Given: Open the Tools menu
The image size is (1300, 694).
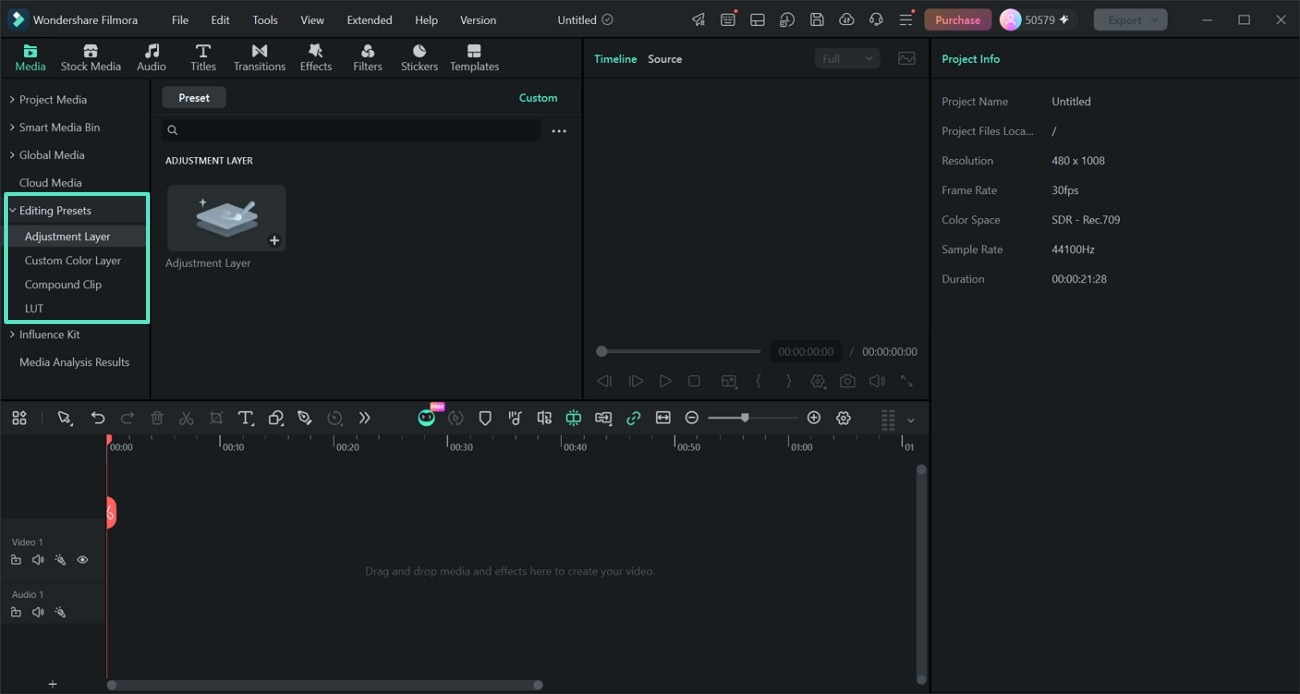Looking at the screenshot, I should (x=265, y=20).
